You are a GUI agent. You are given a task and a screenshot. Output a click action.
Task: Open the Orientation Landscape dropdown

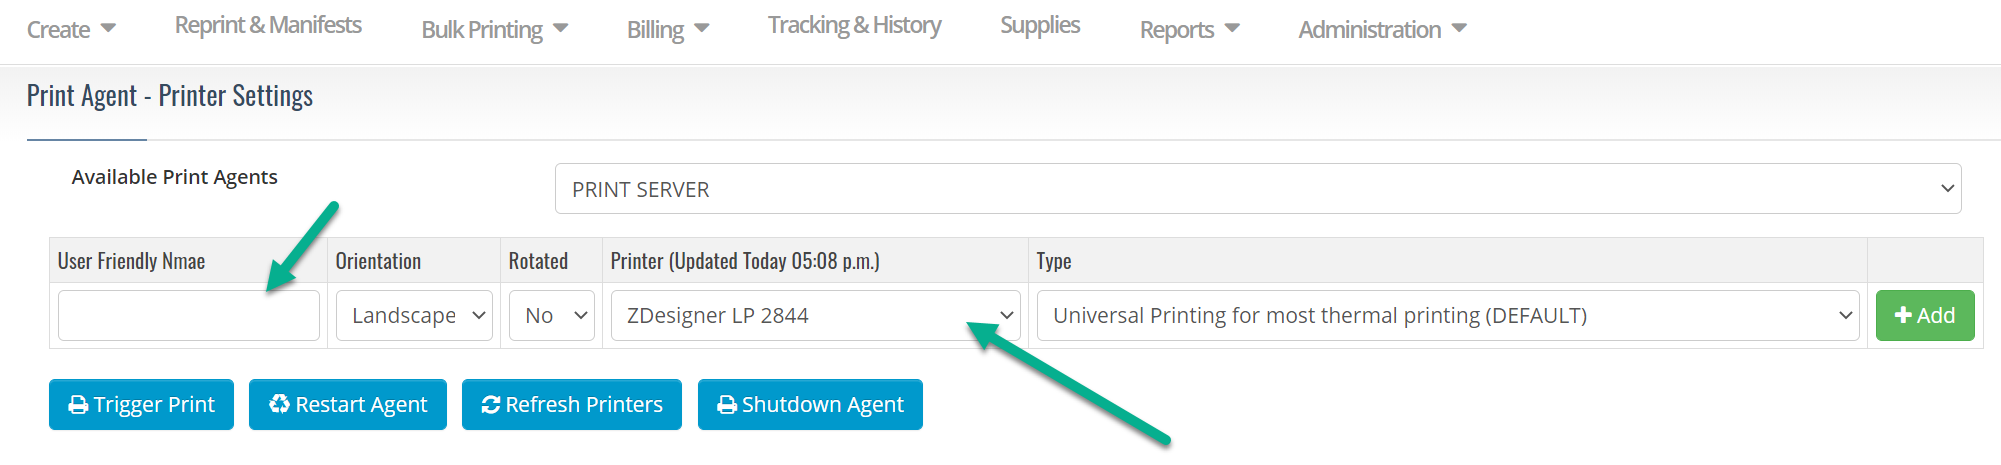(x=414, y=316)
